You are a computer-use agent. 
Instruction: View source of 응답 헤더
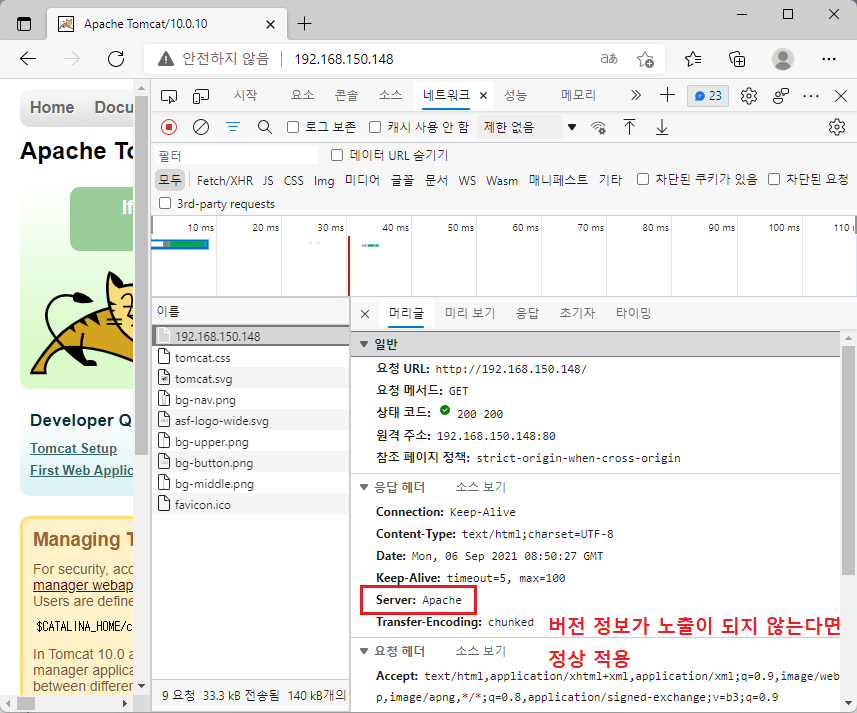[481, 487]
